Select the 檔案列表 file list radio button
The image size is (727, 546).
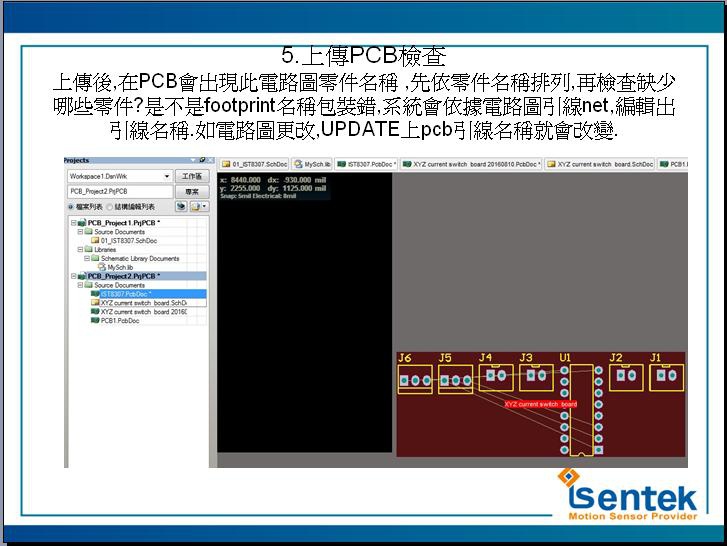[x=70, y=207]
